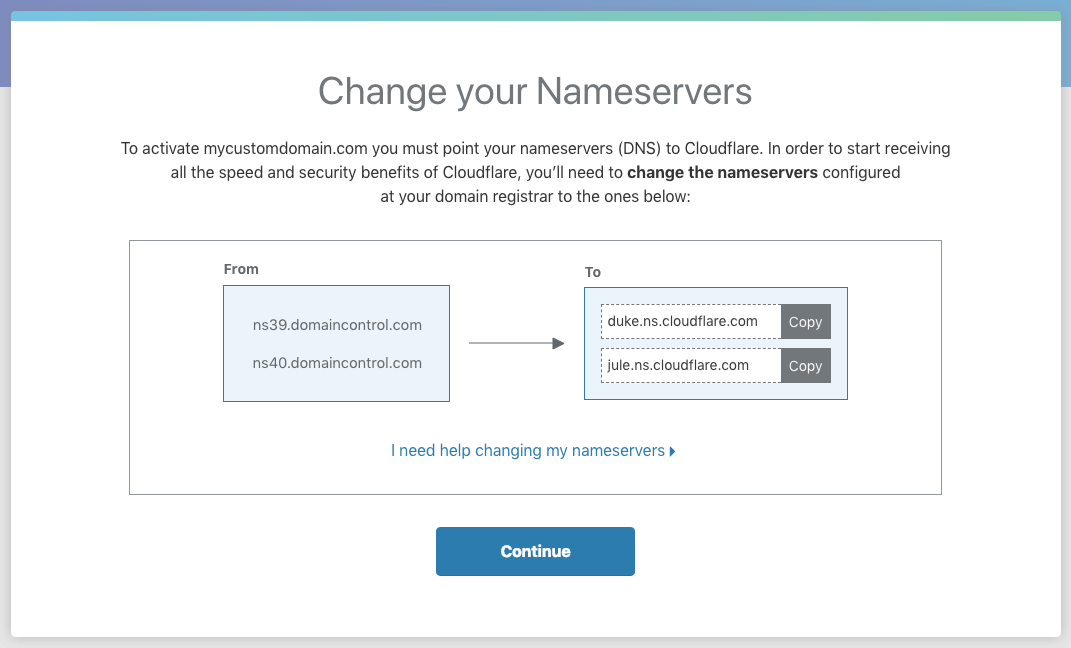Click the ns40.domaincontrol.com text
This screenshot has height=648, width=1071.
(337, 363)
